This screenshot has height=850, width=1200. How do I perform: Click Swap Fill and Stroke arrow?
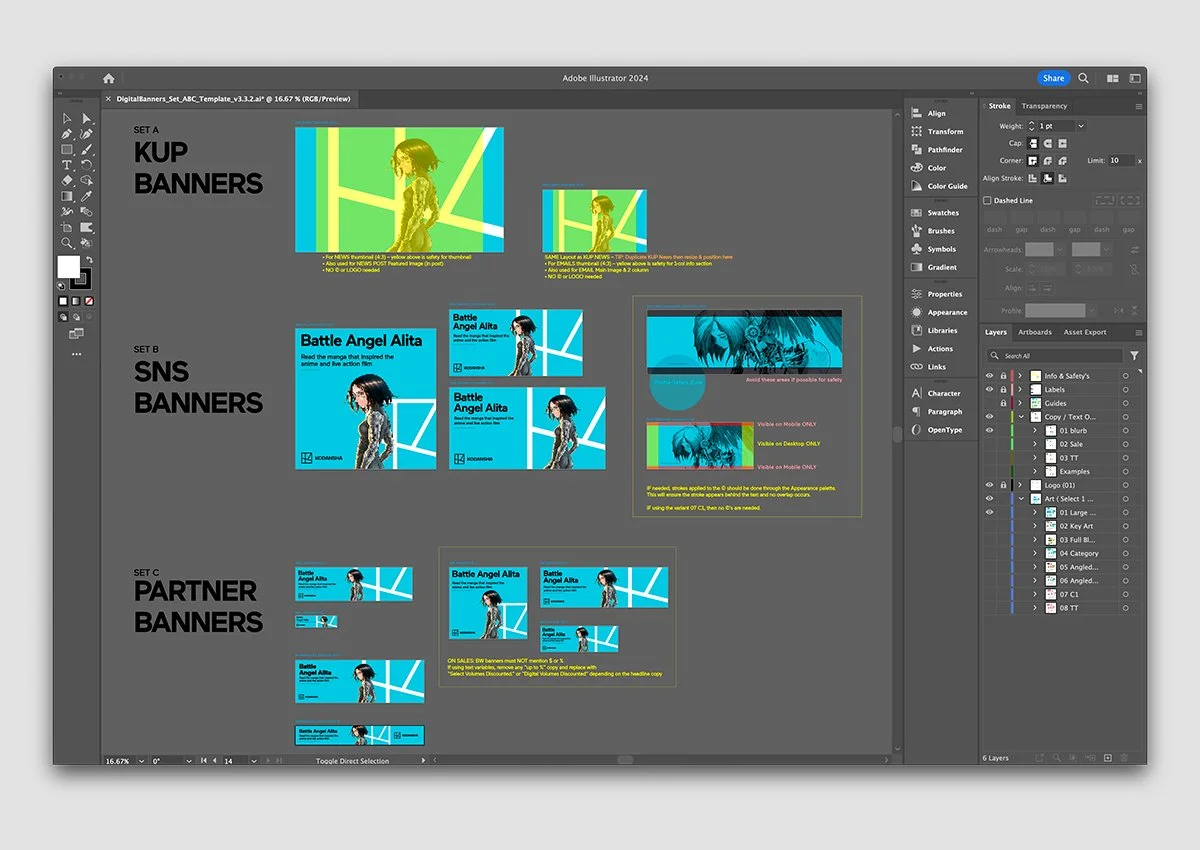(89, 260)
